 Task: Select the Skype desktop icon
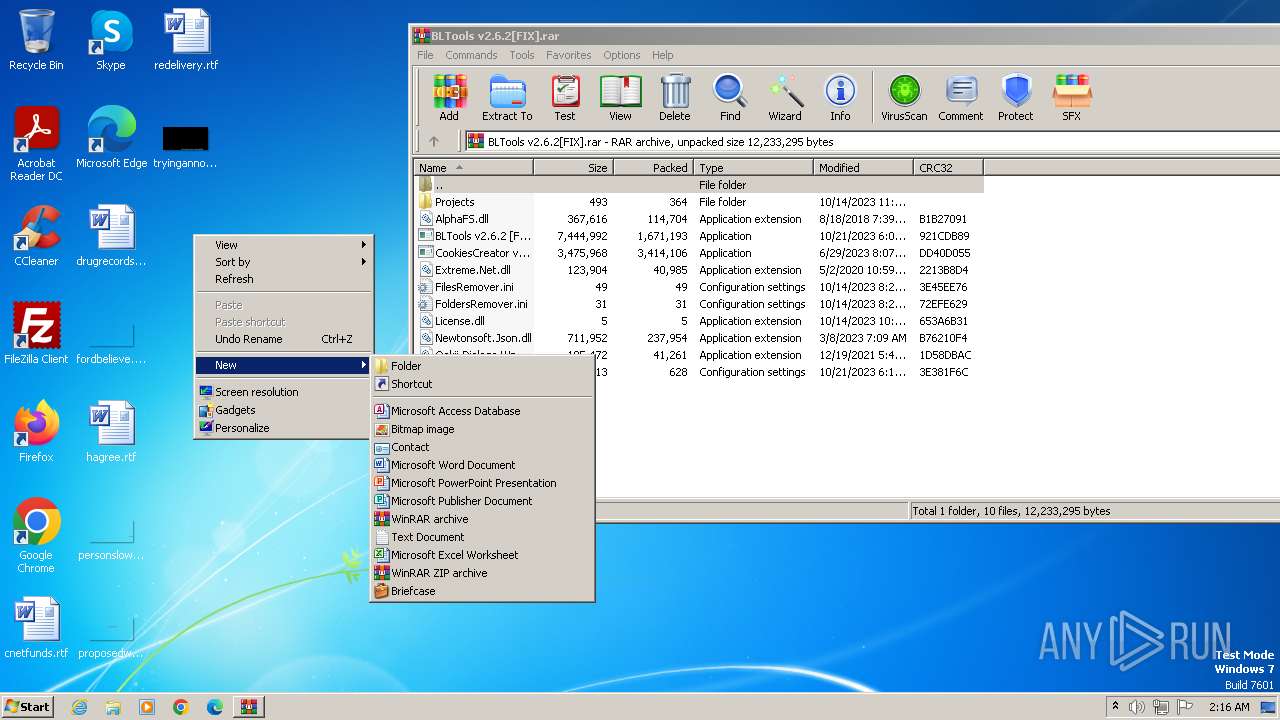[x=110, y=40]
